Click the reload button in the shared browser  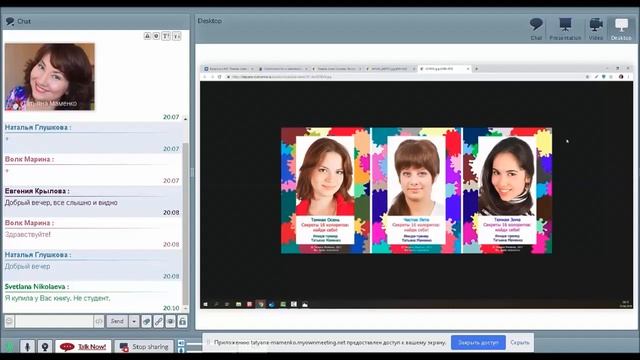[219, 77]
